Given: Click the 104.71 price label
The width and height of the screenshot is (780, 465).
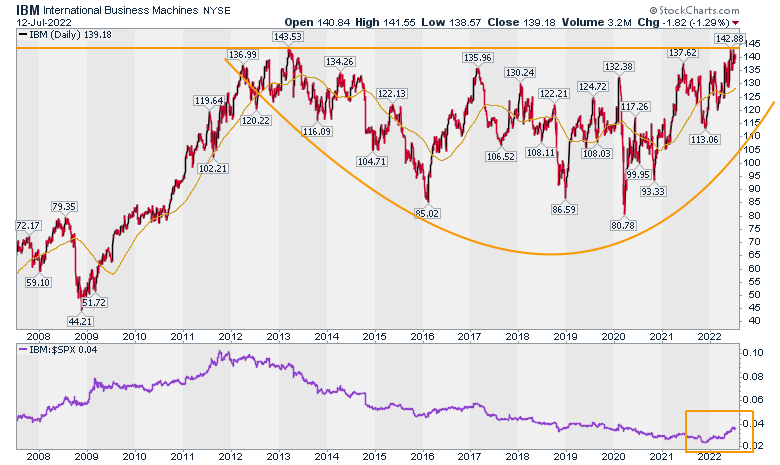Looking at the screenshot, I should (372, 162).
